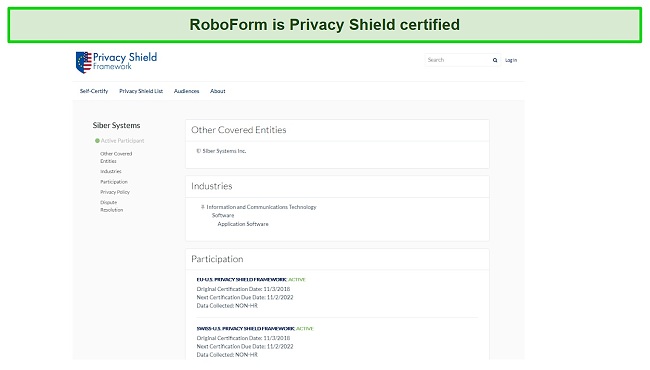Click the Participation section heading

pyautogui.click(x=217, y=259)
